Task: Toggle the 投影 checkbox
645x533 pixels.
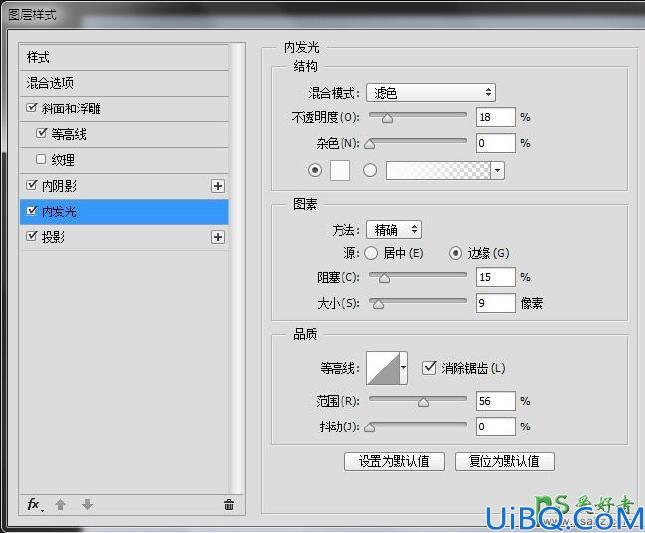Action: (x=31, y=236)
